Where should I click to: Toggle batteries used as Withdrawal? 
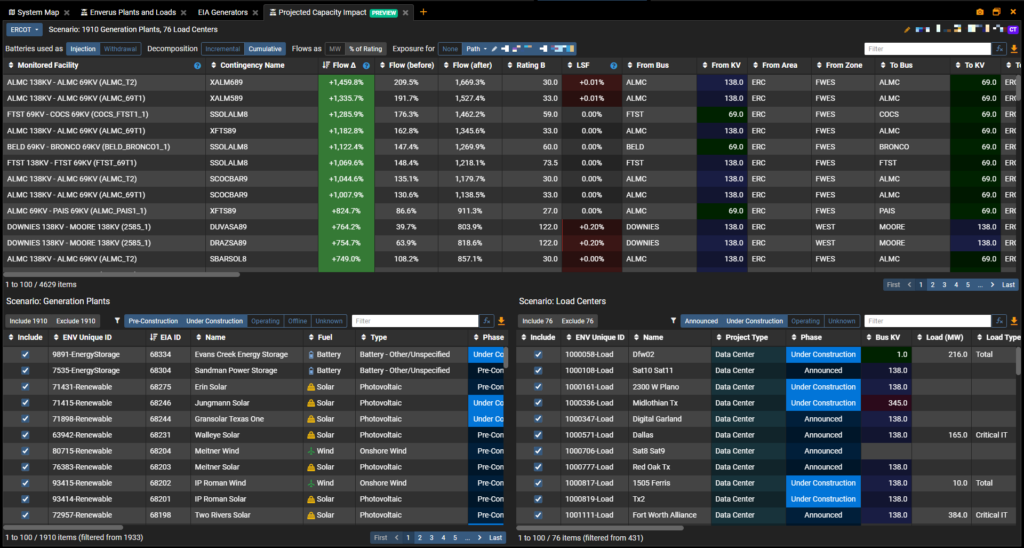coord(120,48)
